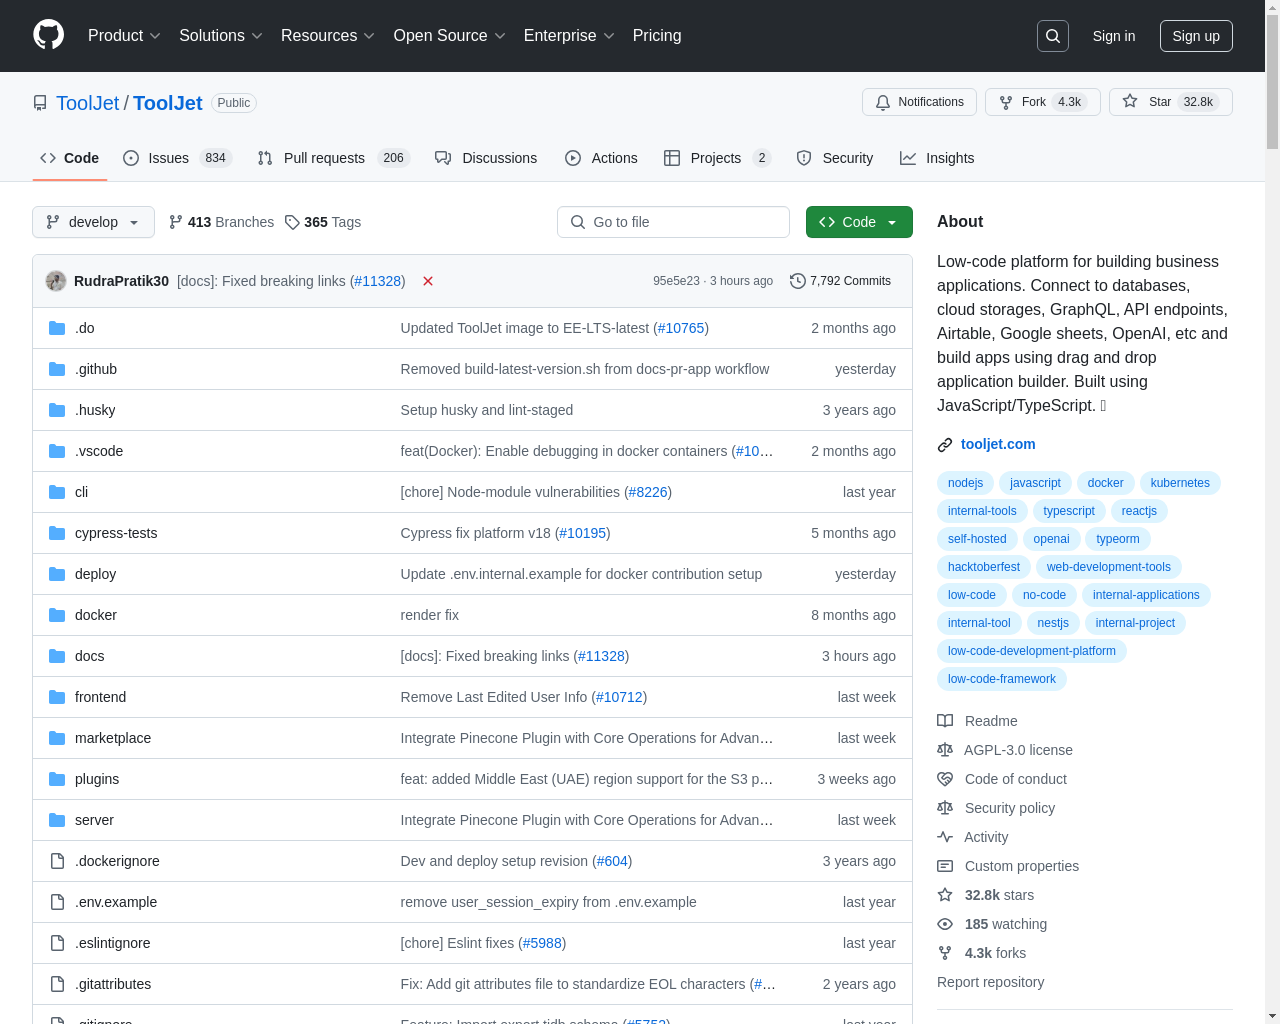
Task: Expand the Solutions menu
Action: [220, 36]
